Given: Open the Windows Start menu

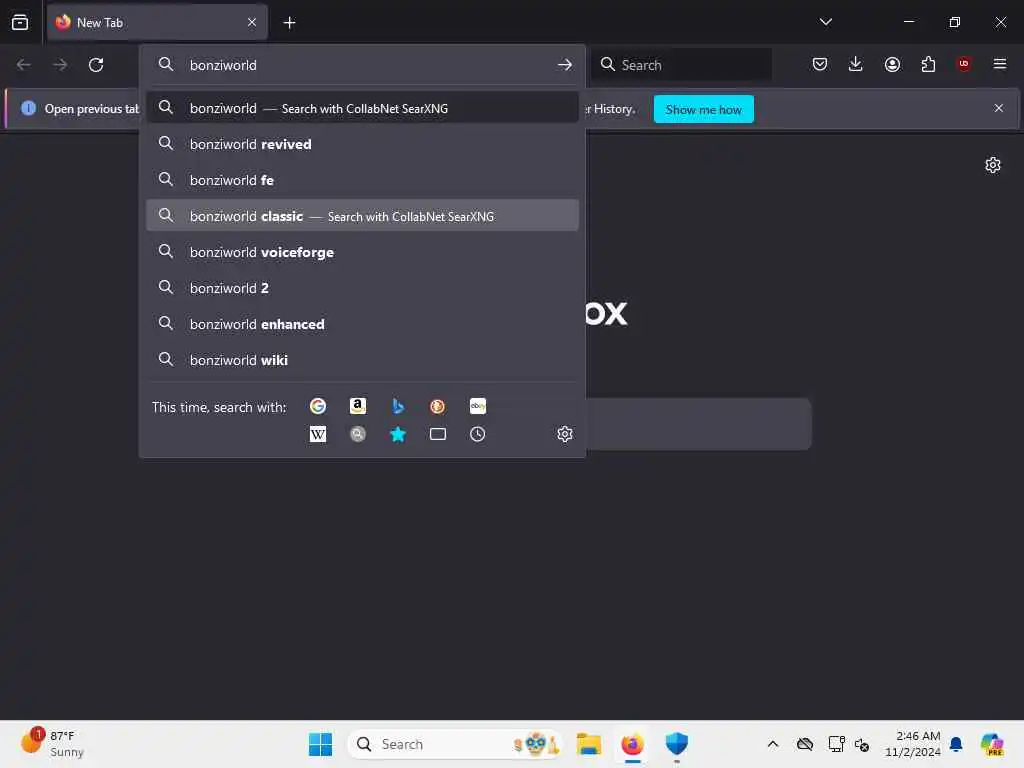Looking at the screenshot, I should (x=320, y=744).
